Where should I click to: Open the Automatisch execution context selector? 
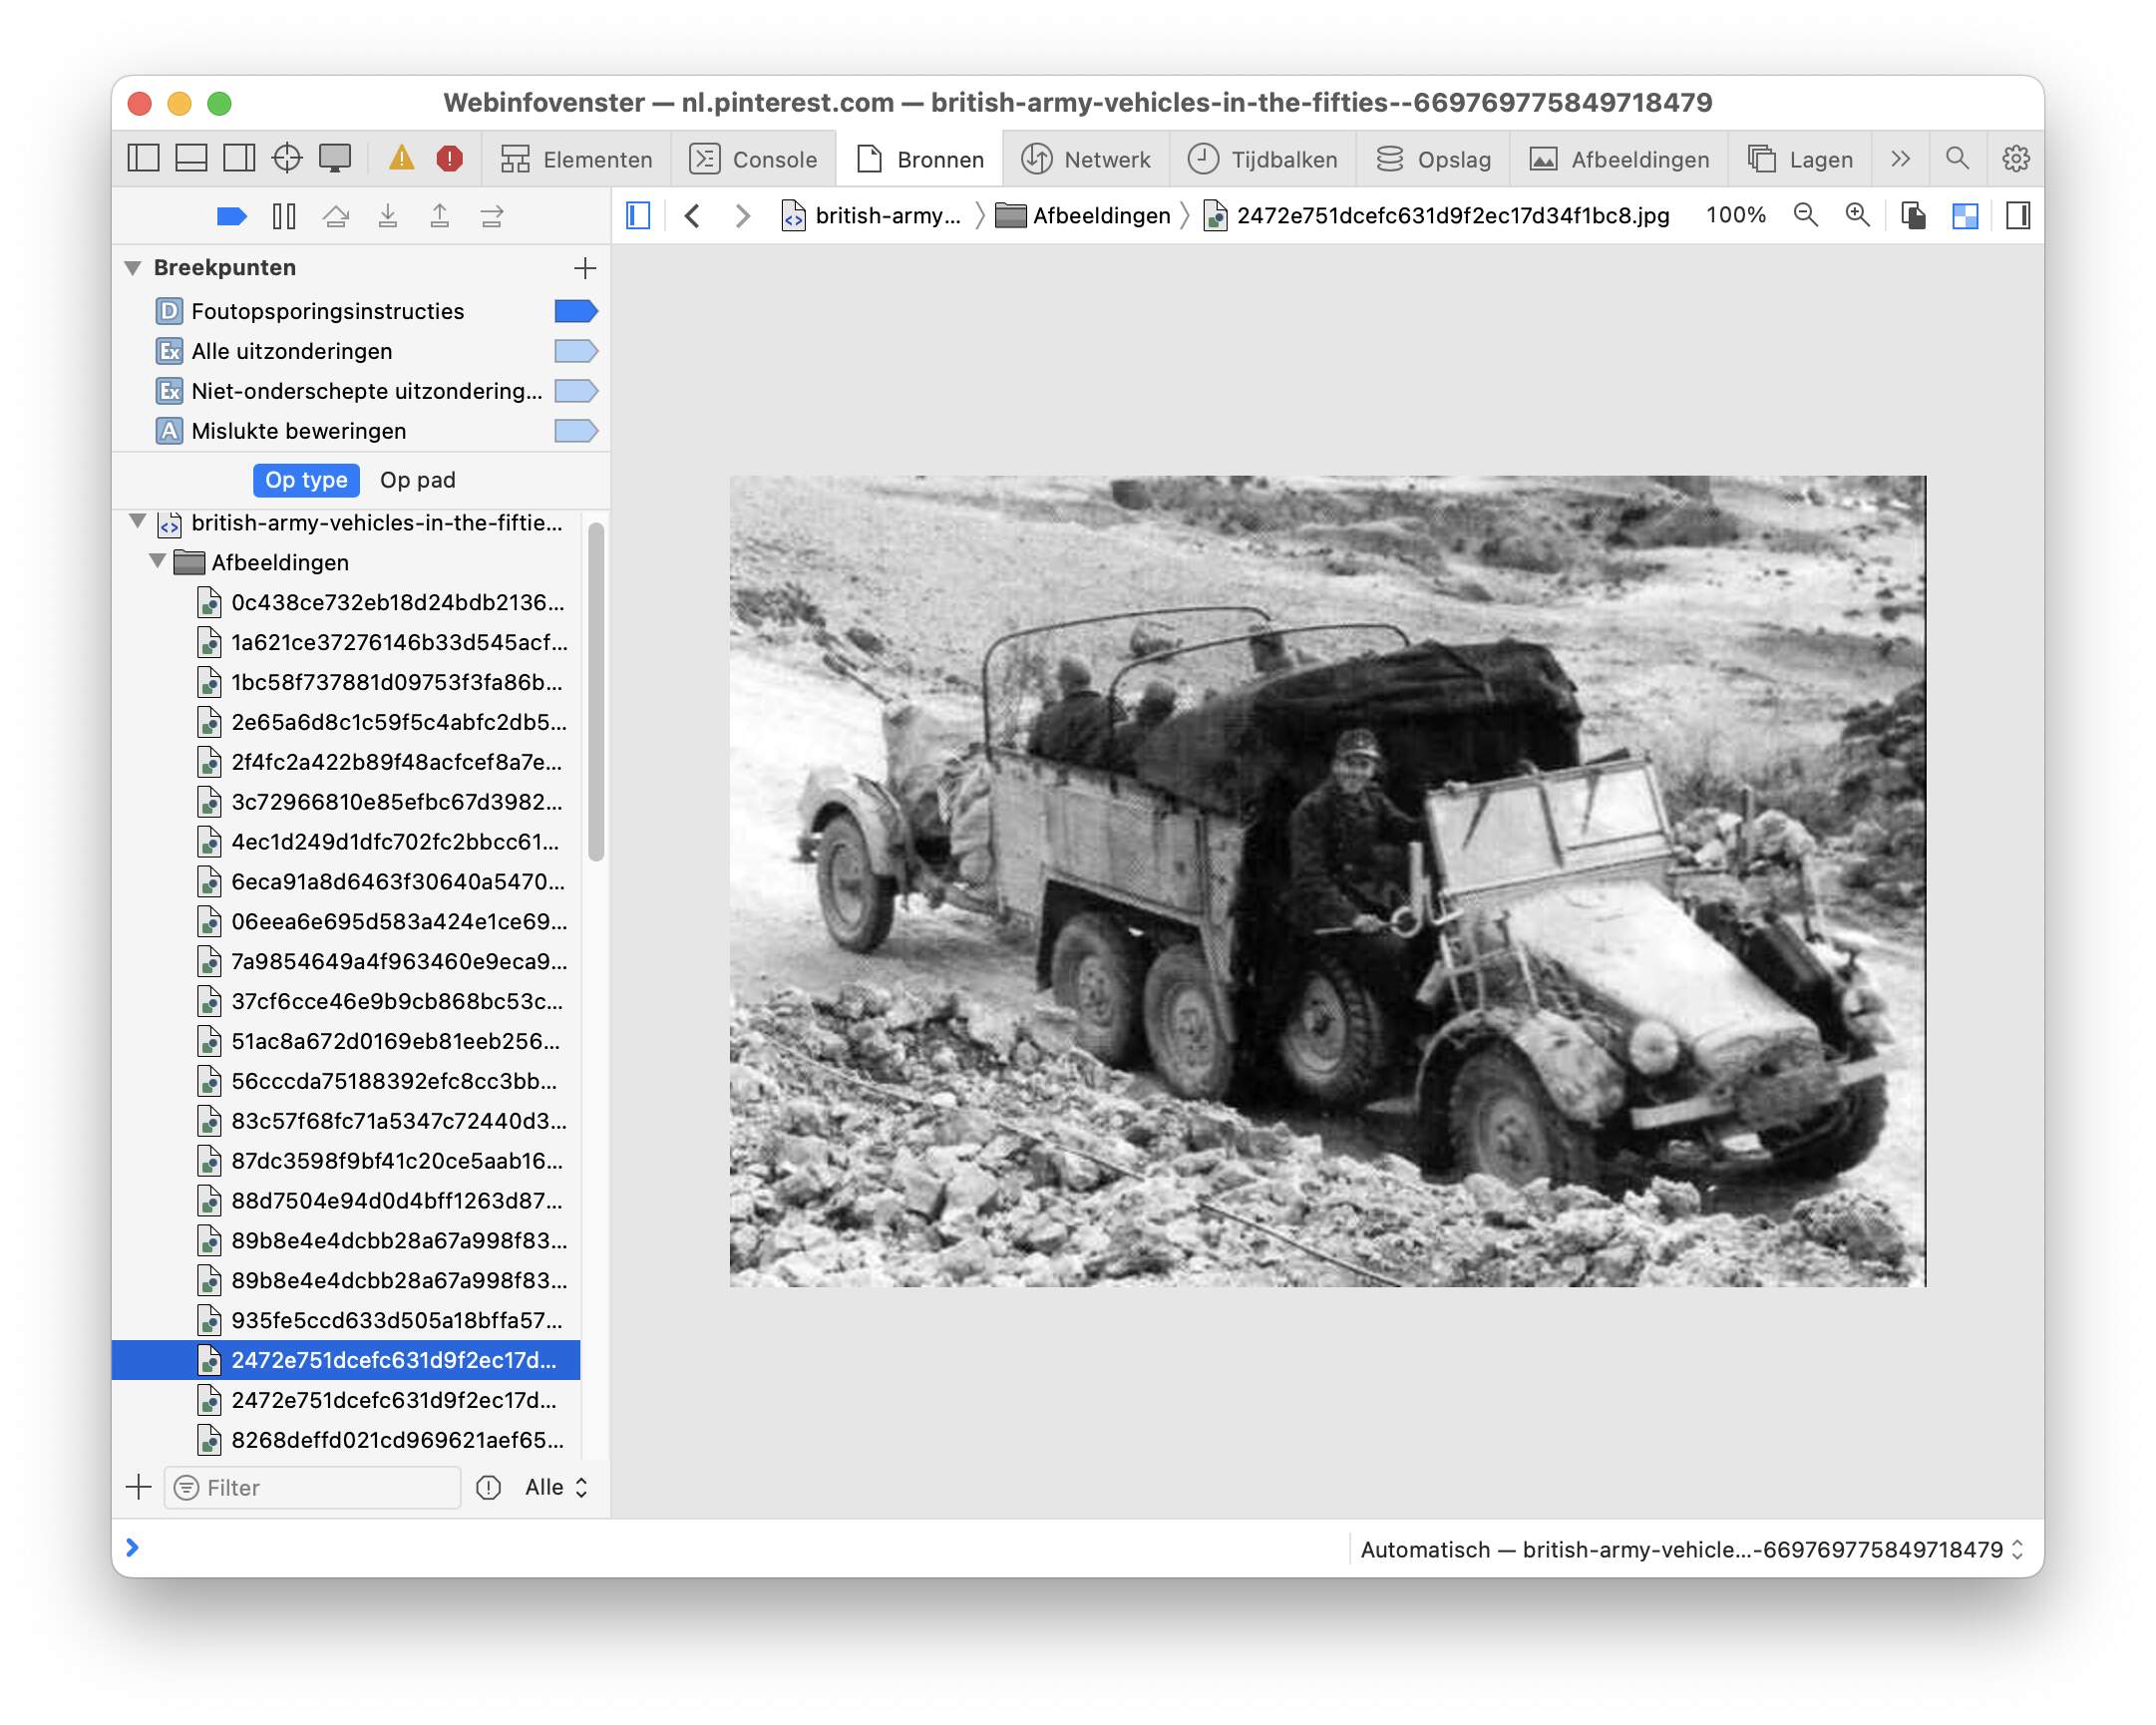[1692, 1549]
